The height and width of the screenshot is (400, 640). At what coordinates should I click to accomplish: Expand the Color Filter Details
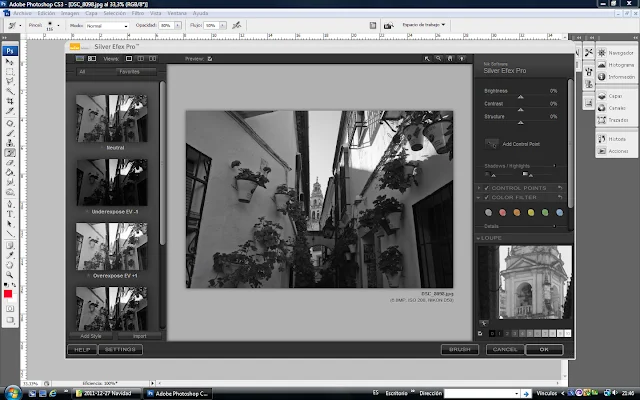tap(554, 226)
